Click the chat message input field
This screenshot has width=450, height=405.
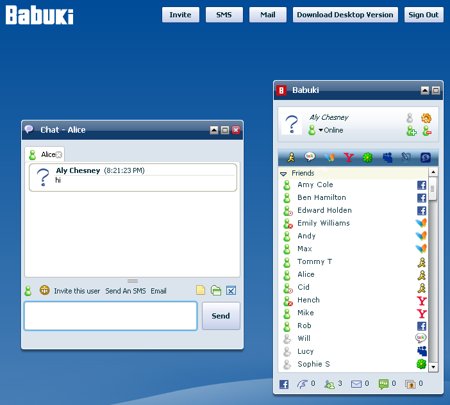coord(111,316)
